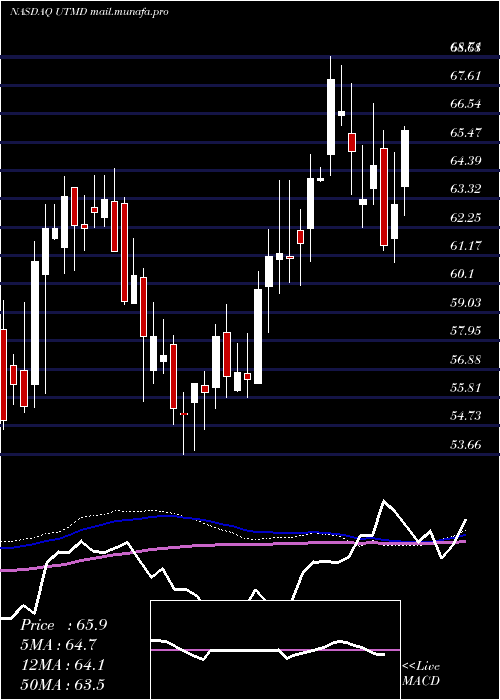
Task: Click the 55.81 price axis label
Action: click(466, 388)
